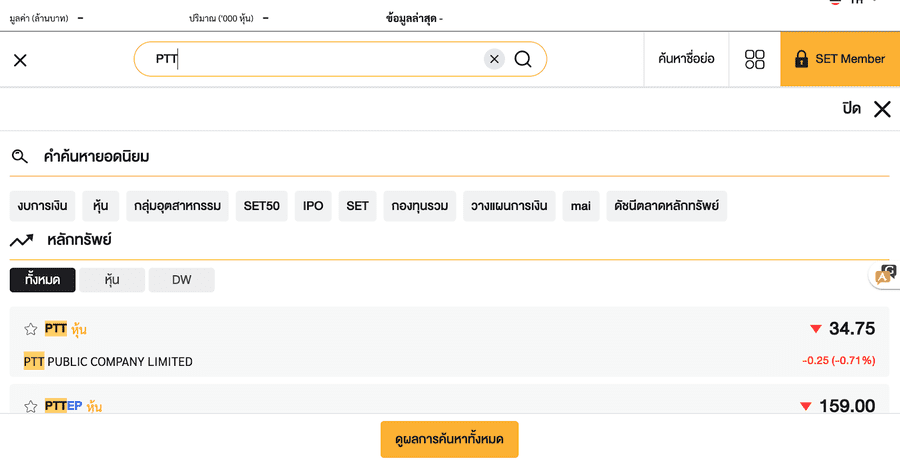Choose the IPO popular search tag
The width and height of the screenshot is (900, 465).
click(x=313, y=206)
